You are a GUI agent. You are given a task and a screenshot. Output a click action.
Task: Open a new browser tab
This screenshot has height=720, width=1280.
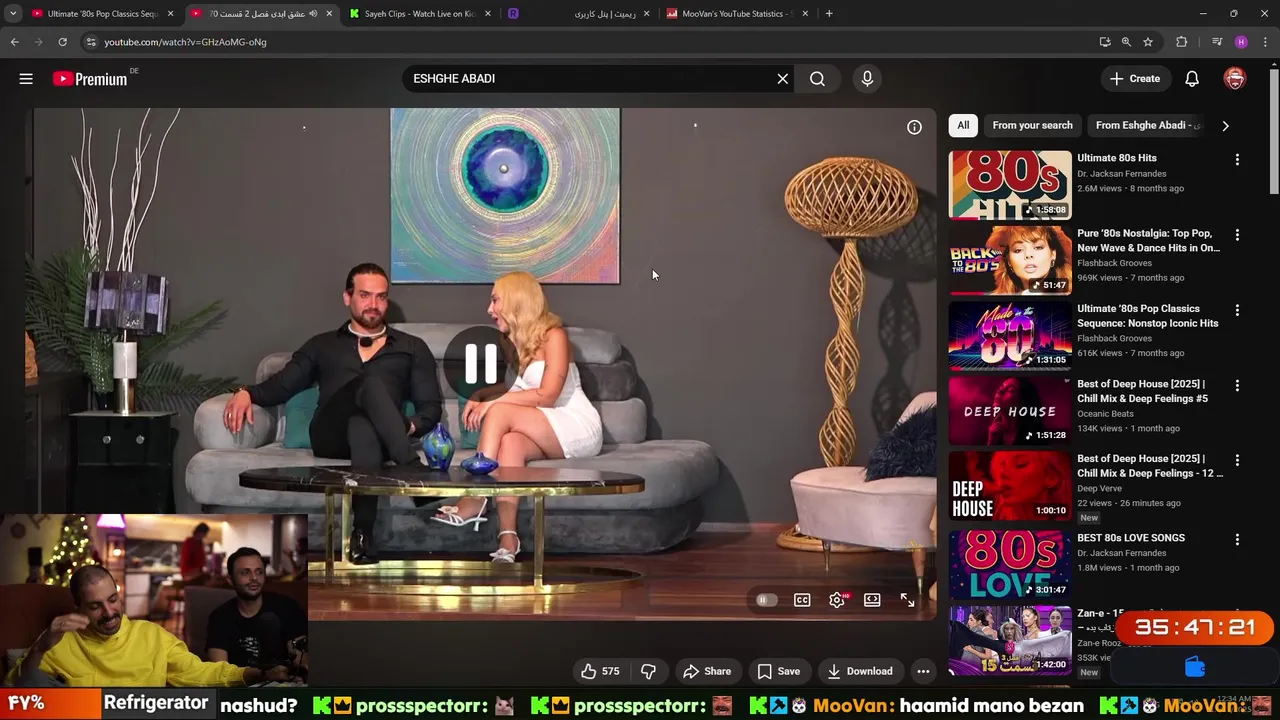point(829,14)
